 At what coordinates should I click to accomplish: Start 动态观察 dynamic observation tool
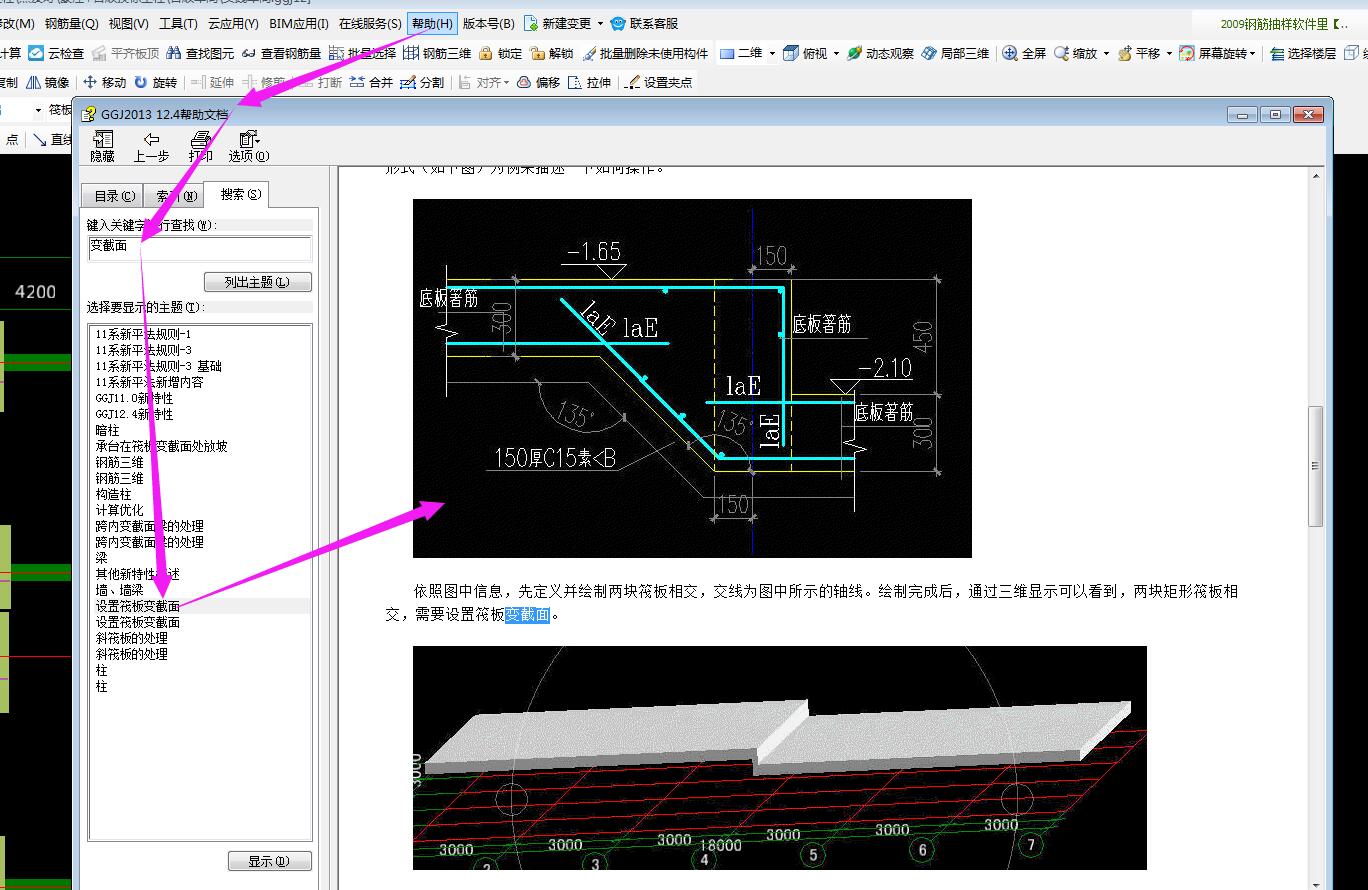(x=880, y=53)
